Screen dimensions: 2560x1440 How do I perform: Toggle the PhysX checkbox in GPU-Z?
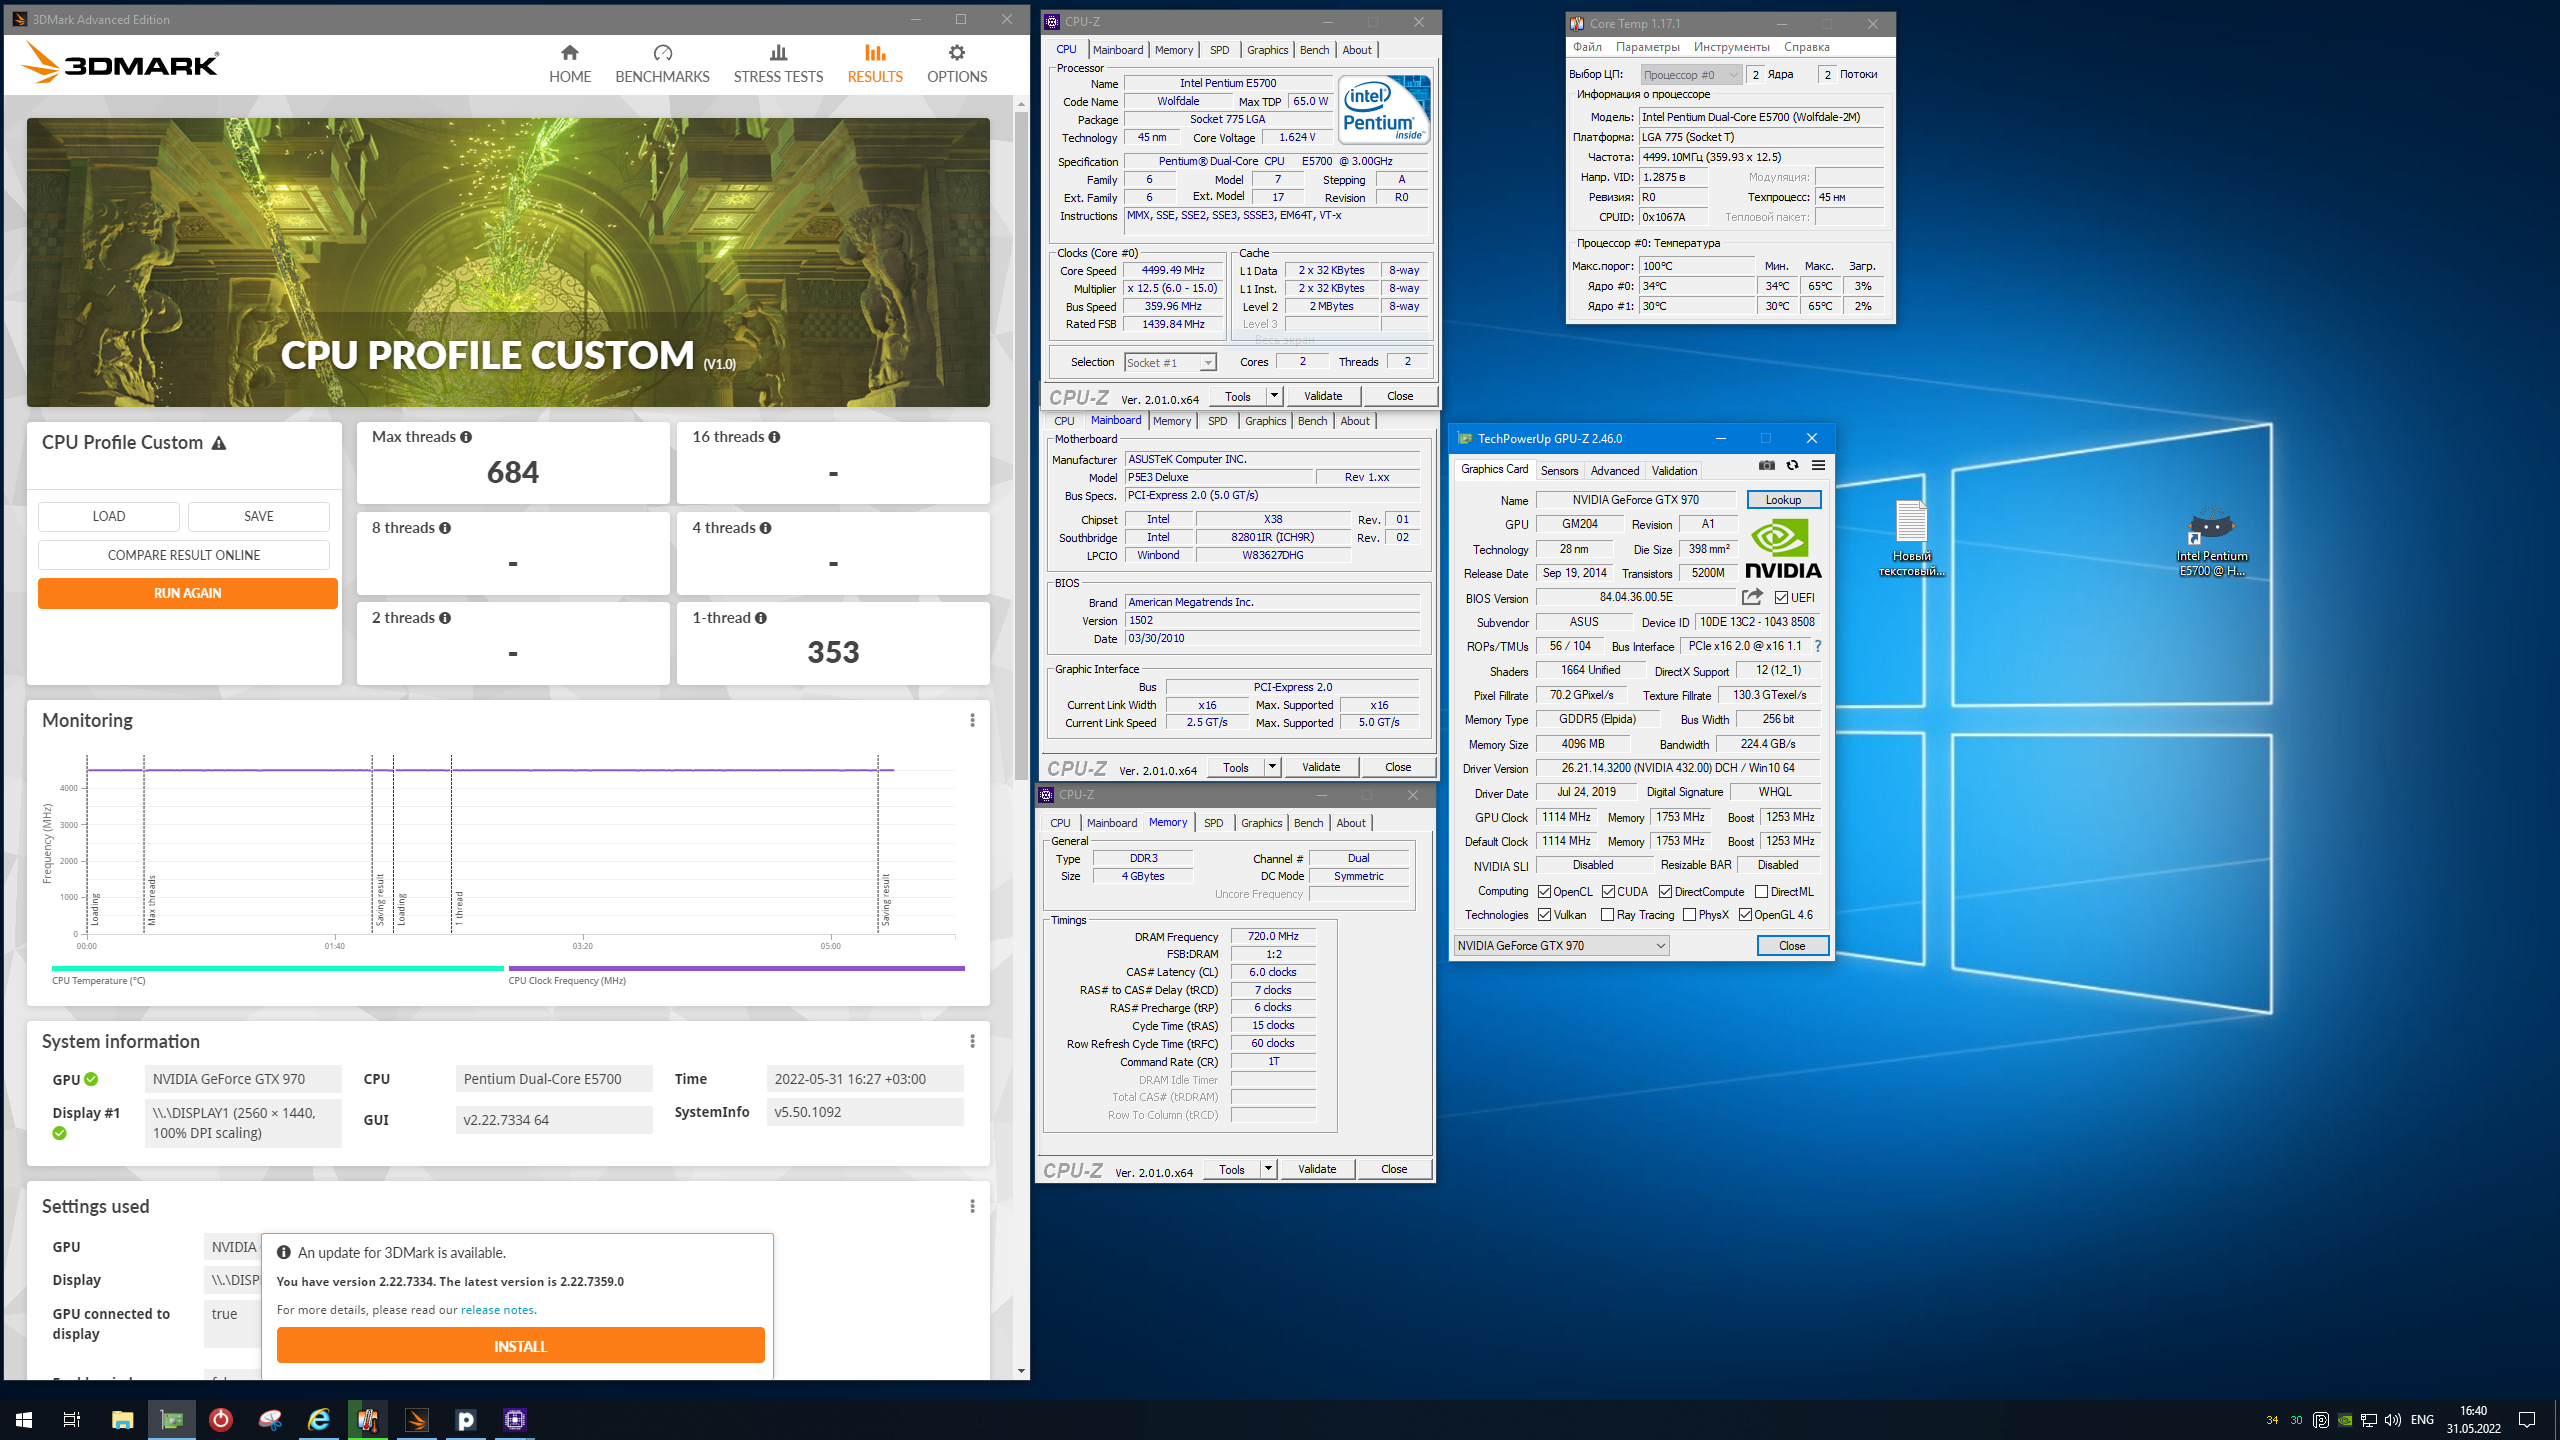1689,915
